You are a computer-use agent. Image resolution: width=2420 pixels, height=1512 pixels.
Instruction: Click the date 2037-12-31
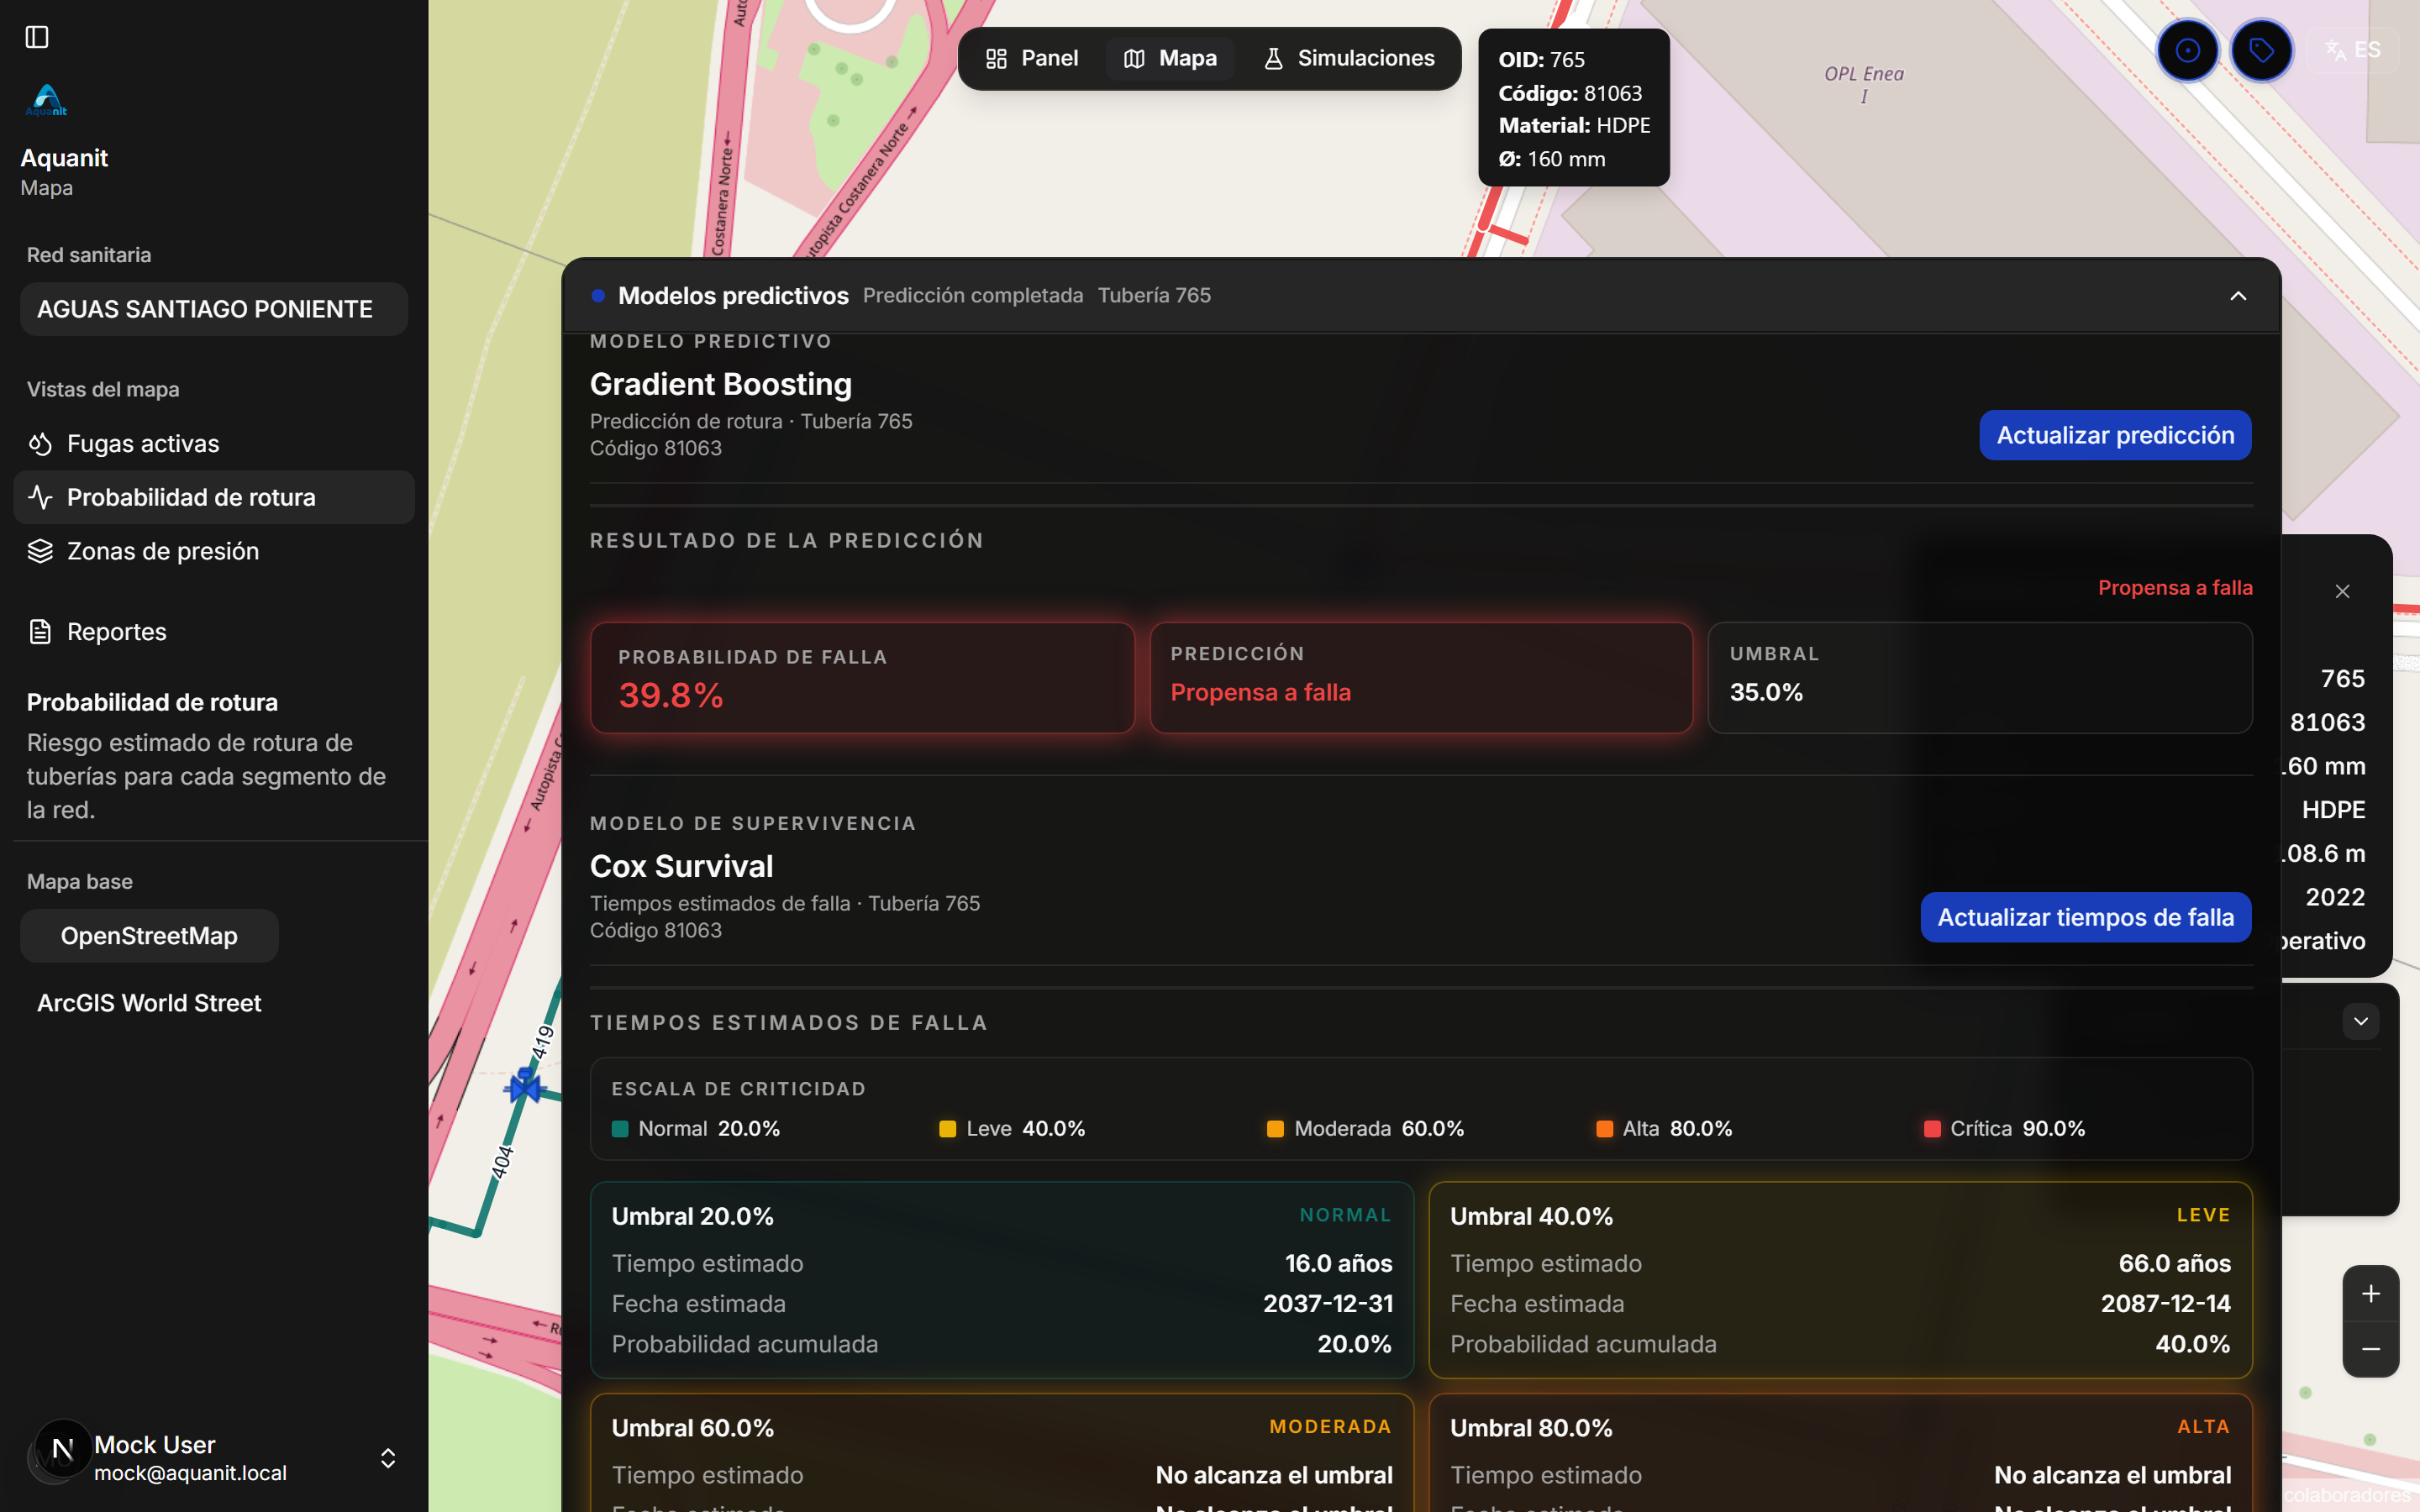click(x=1327, y=1304)
